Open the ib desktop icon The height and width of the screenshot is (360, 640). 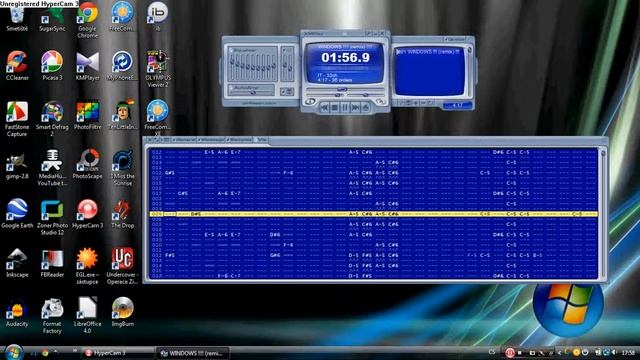158,17
